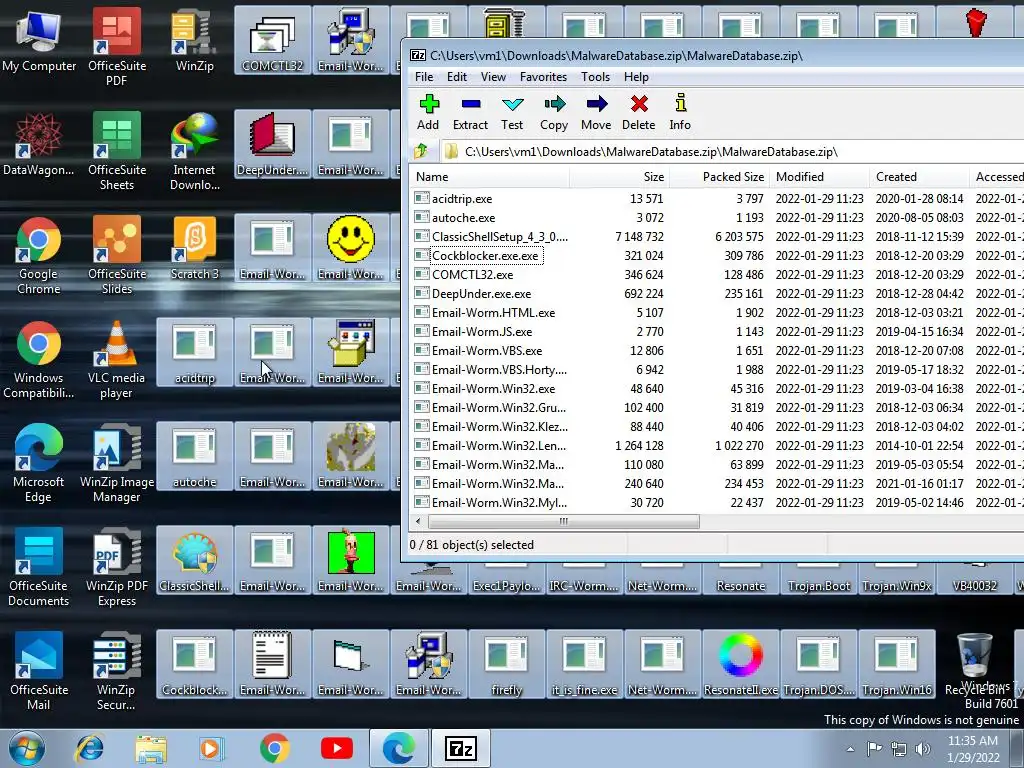Open the Info toolbar button

pos(680,112)
